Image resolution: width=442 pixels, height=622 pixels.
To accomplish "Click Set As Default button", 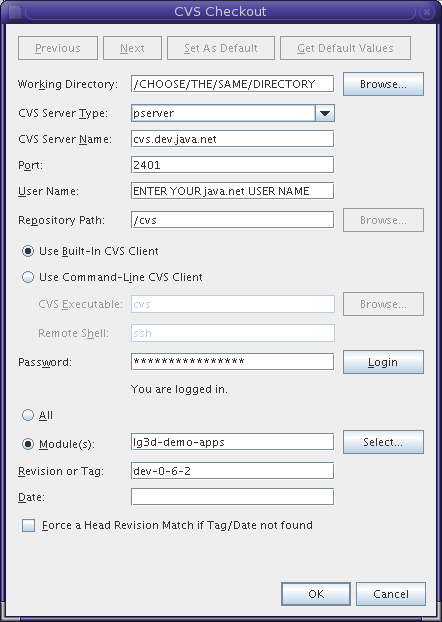I will tap(221, 48).
